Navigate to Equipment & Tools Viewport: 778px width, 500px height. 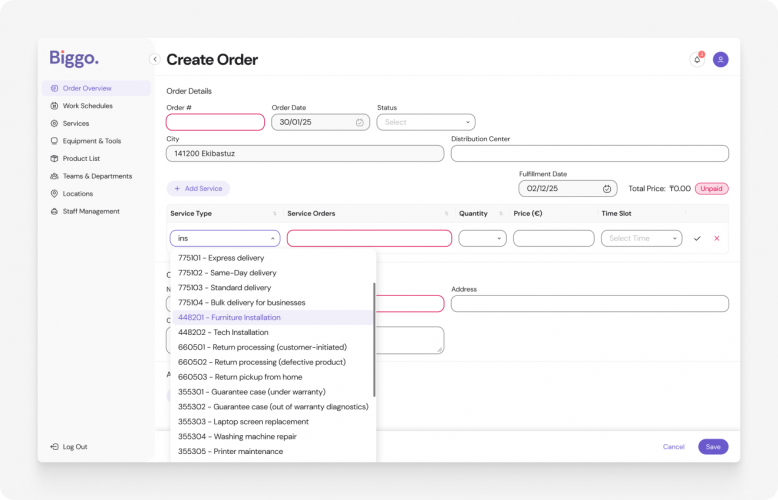pos(91,141)
